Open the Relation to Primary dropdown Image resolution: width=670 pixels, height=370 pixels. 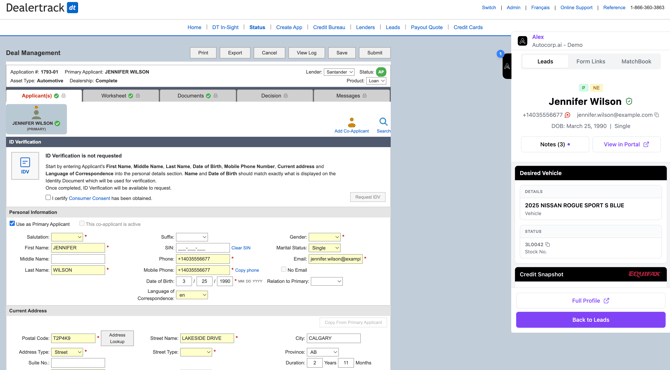(x=326, y=281)
